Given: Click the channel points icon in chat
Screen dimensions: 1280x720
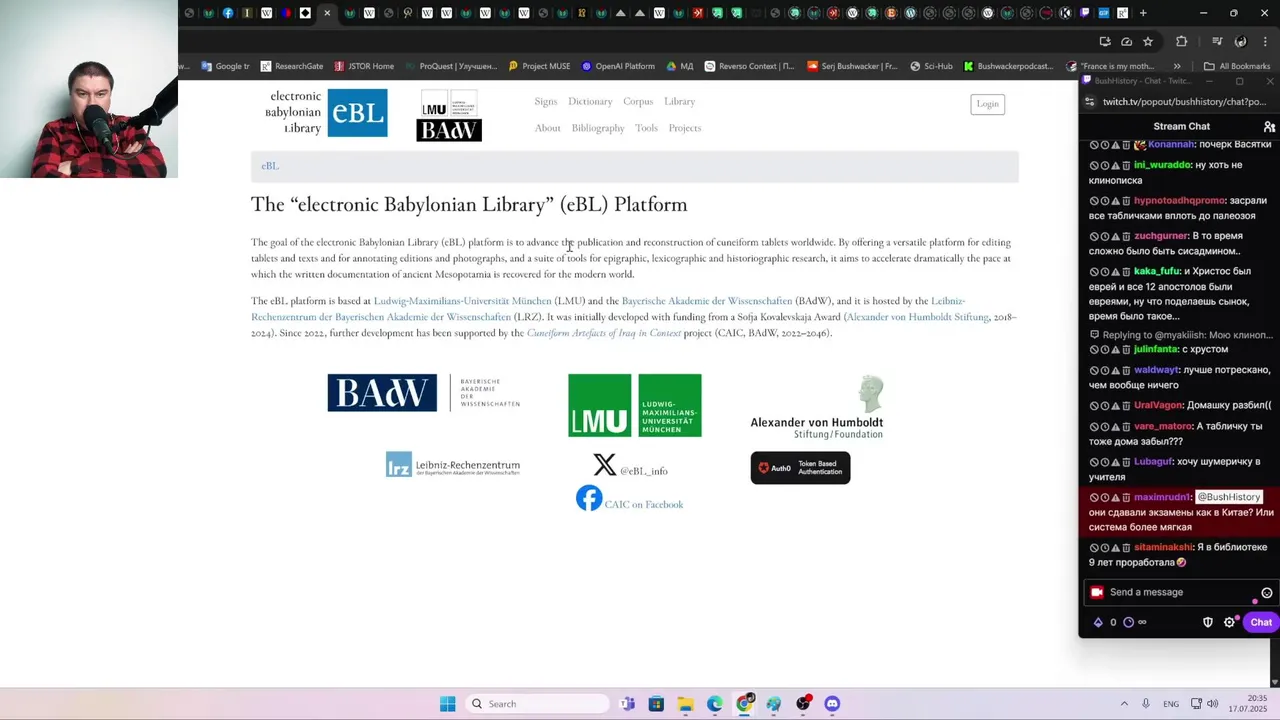Looking at the screenshot, I should [1129, 622].
